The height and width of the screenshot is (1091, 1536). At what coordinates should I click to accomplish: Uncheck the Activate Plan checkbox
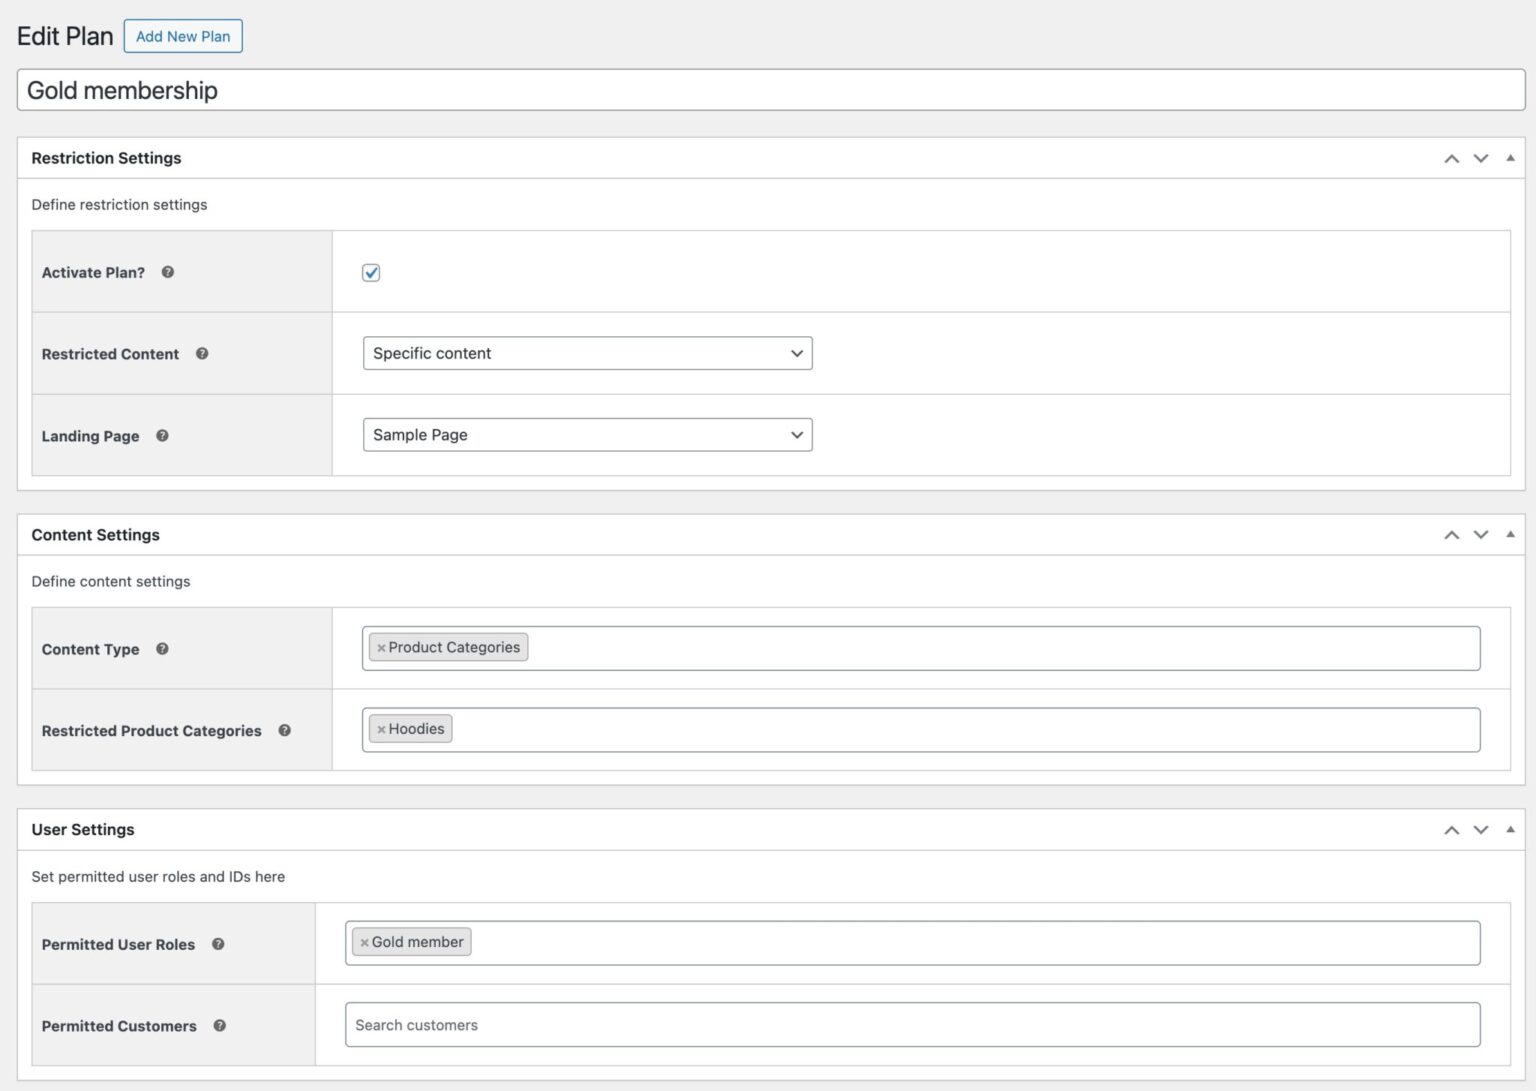371,272
